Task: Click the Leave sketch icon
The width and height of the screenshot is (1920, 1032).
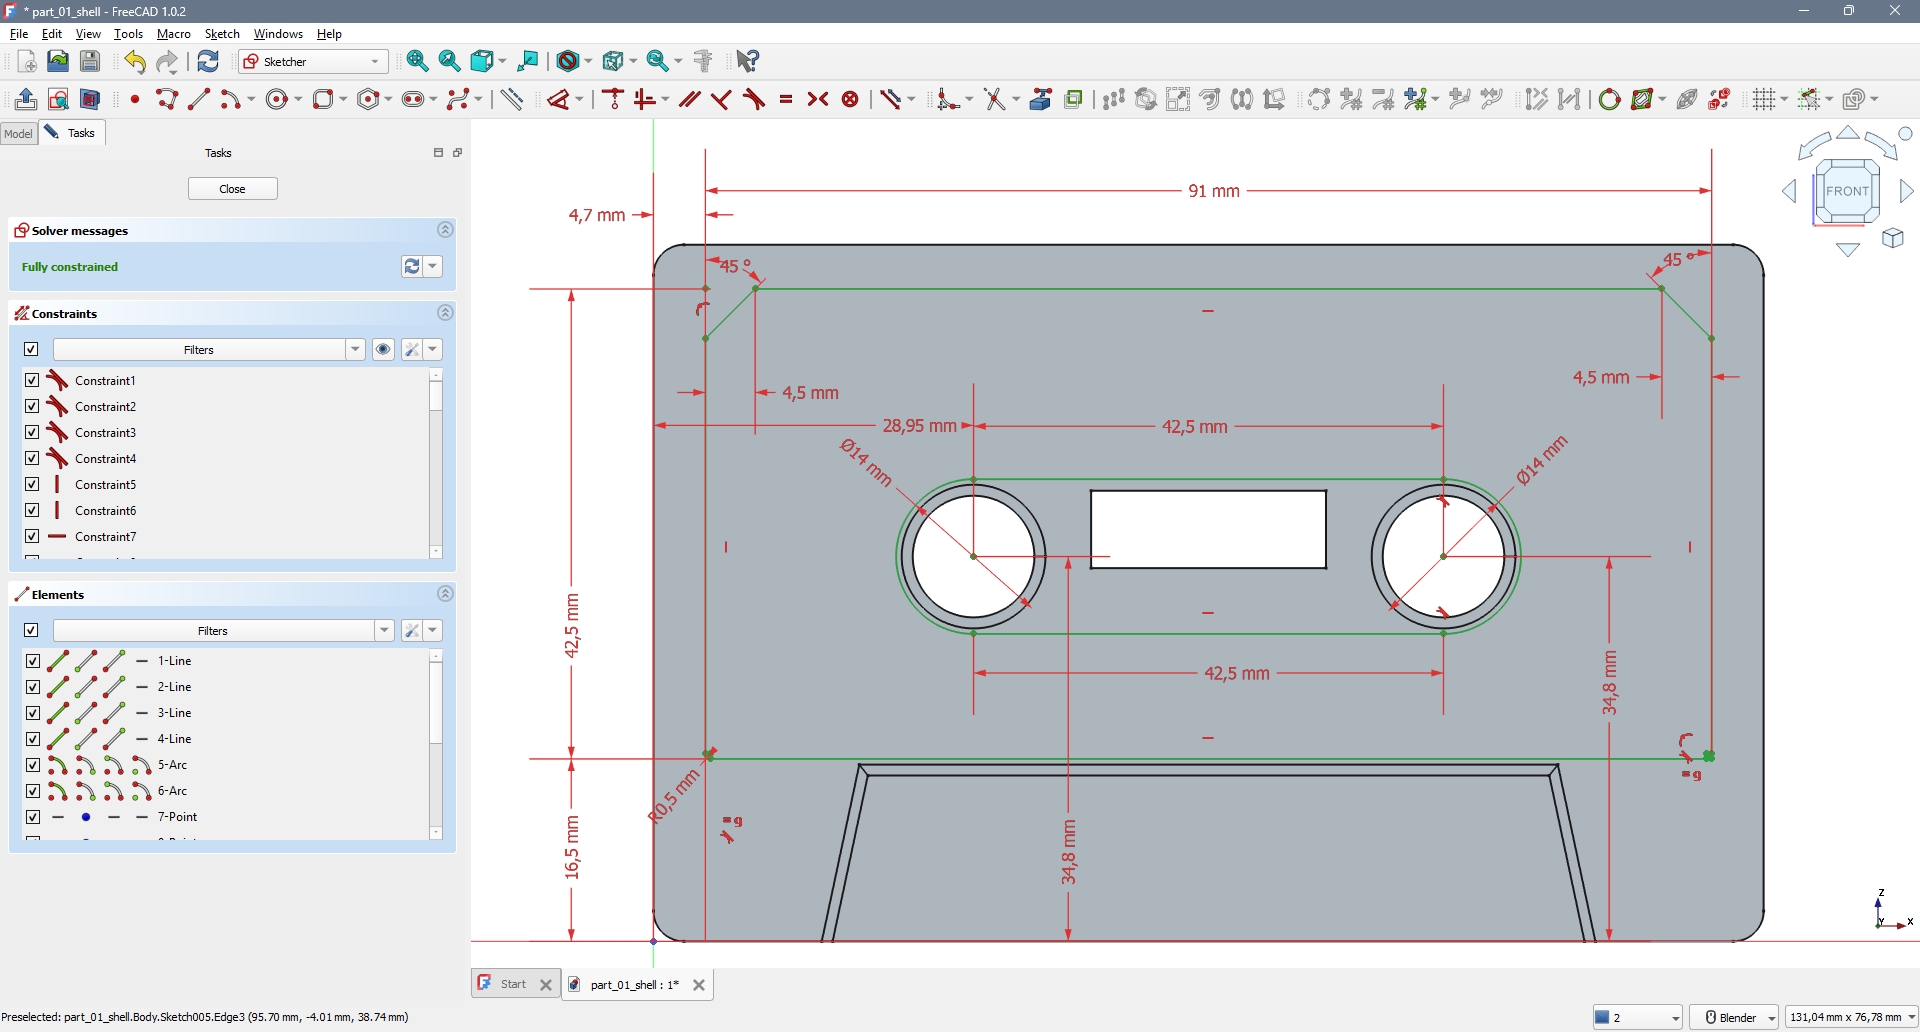Action: pyautogui.click(x=26, y=99)
